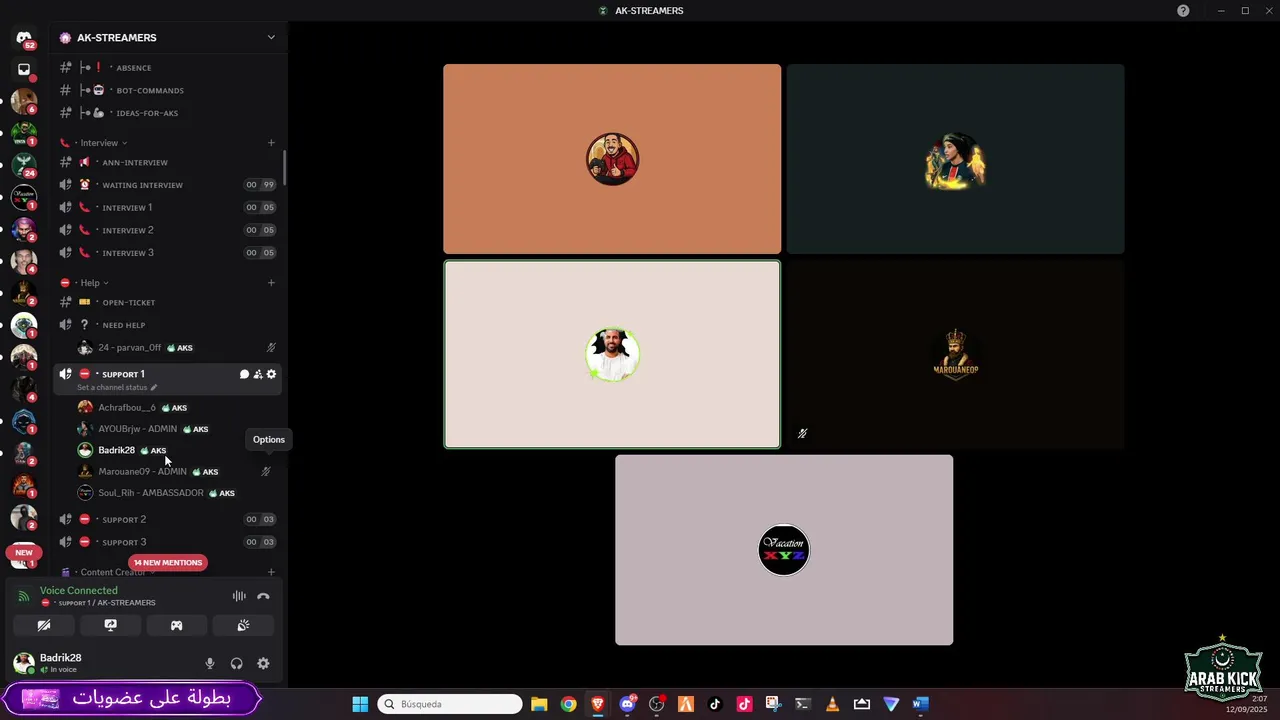The width and height of the screenshot is (1280, 720).
Task: Open VLC media player from taskbar
Action: click(832, 704)
